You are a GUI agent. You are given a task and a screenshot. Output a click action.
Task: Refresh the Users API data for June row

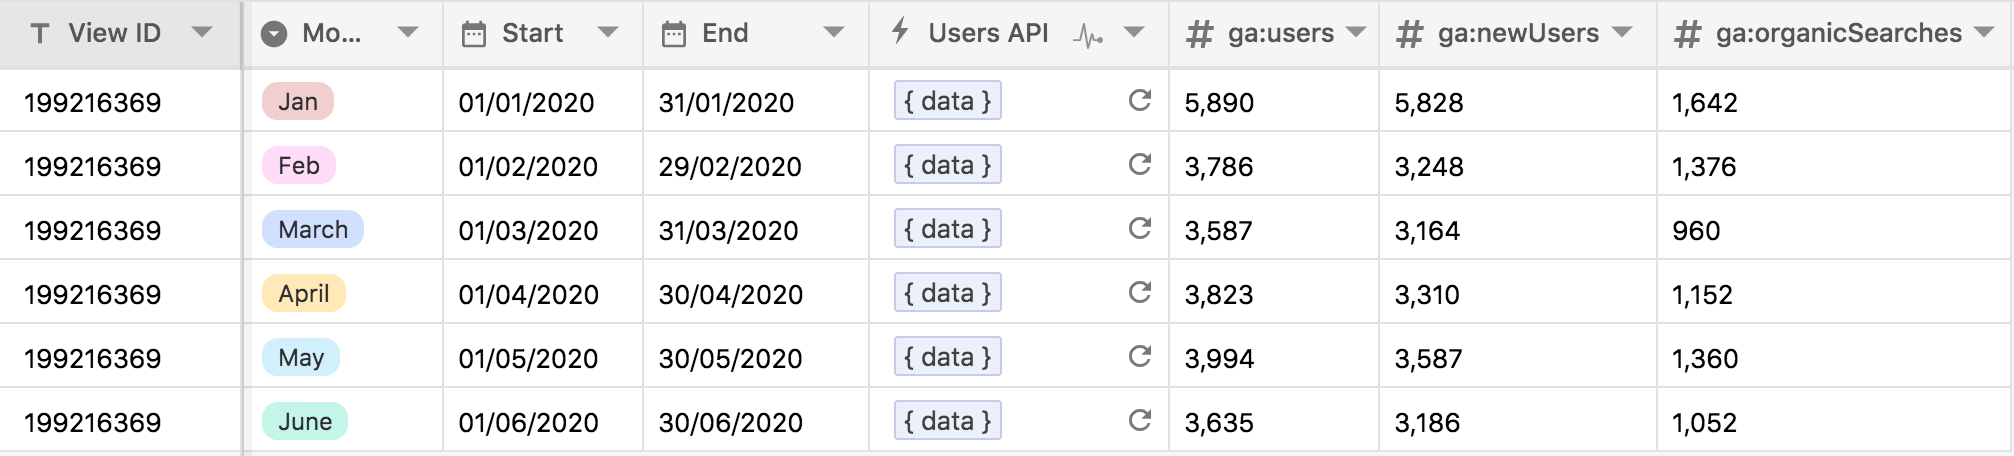pyautogui.click(x=1140, y=420)
